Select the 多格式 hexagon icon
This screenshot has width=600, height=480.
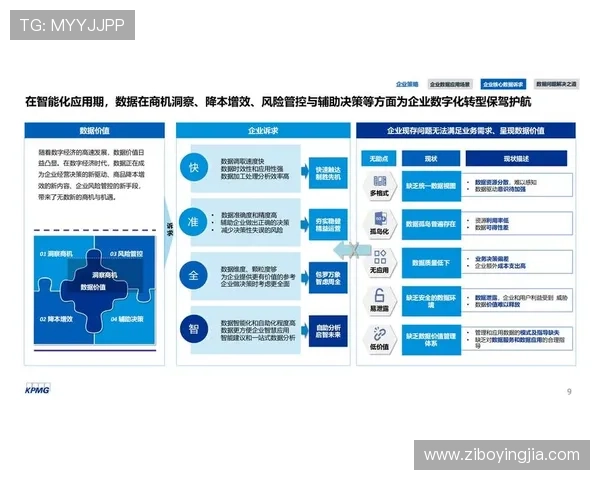(x=379, y=186)
